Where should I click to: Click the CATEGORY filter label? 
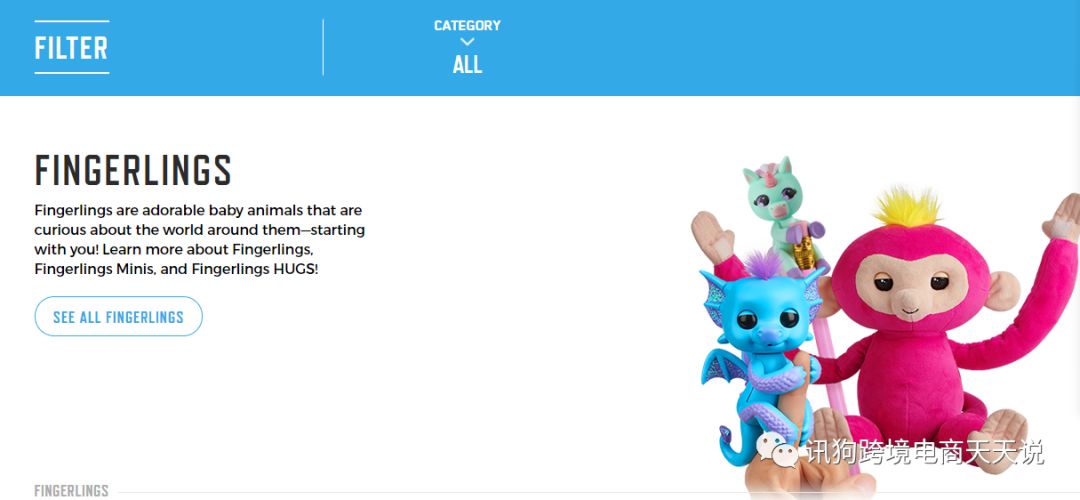pos(467,25)
